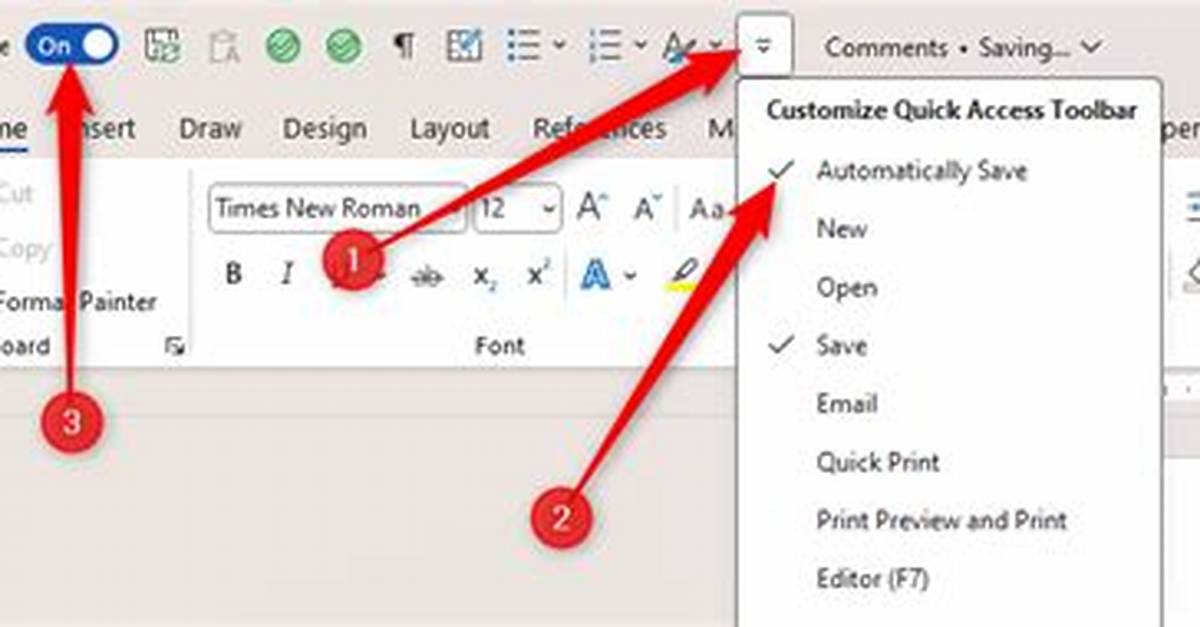
Task: Switch to the Draw tab
Action: 210,129
